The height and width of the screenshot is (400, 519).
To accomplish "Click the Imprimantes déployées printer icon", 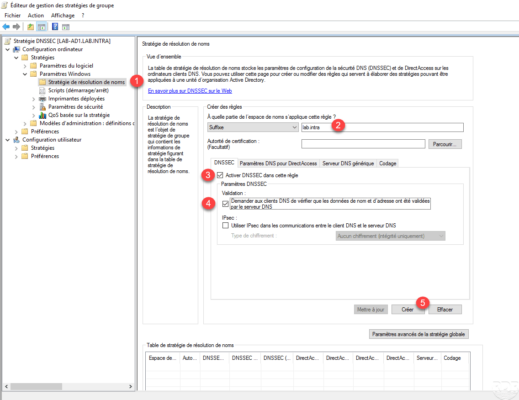I will (42, 99).
